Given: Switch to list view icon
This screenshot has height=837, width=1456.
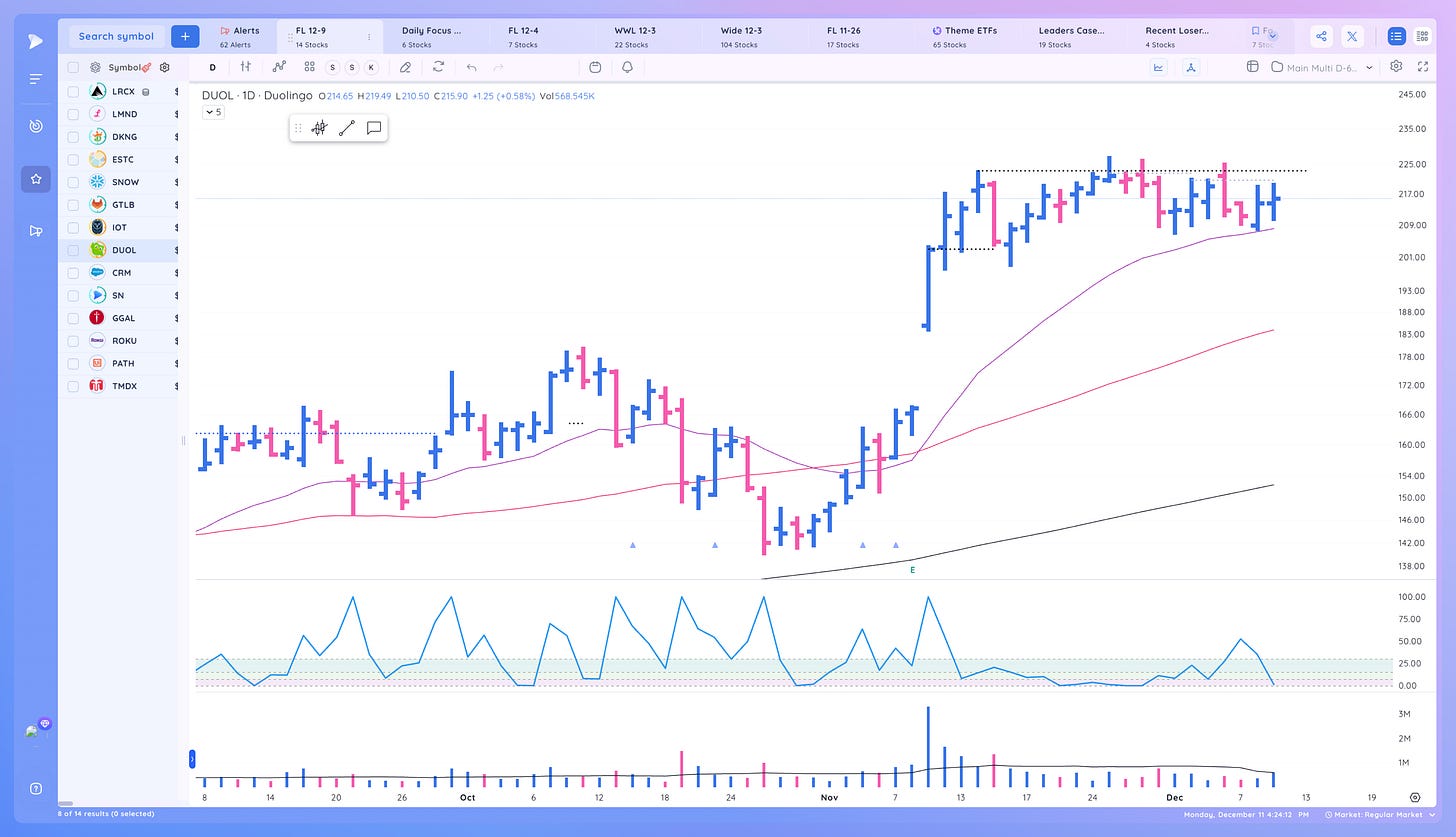Looking at the screenshot, I should point(1396,36).
